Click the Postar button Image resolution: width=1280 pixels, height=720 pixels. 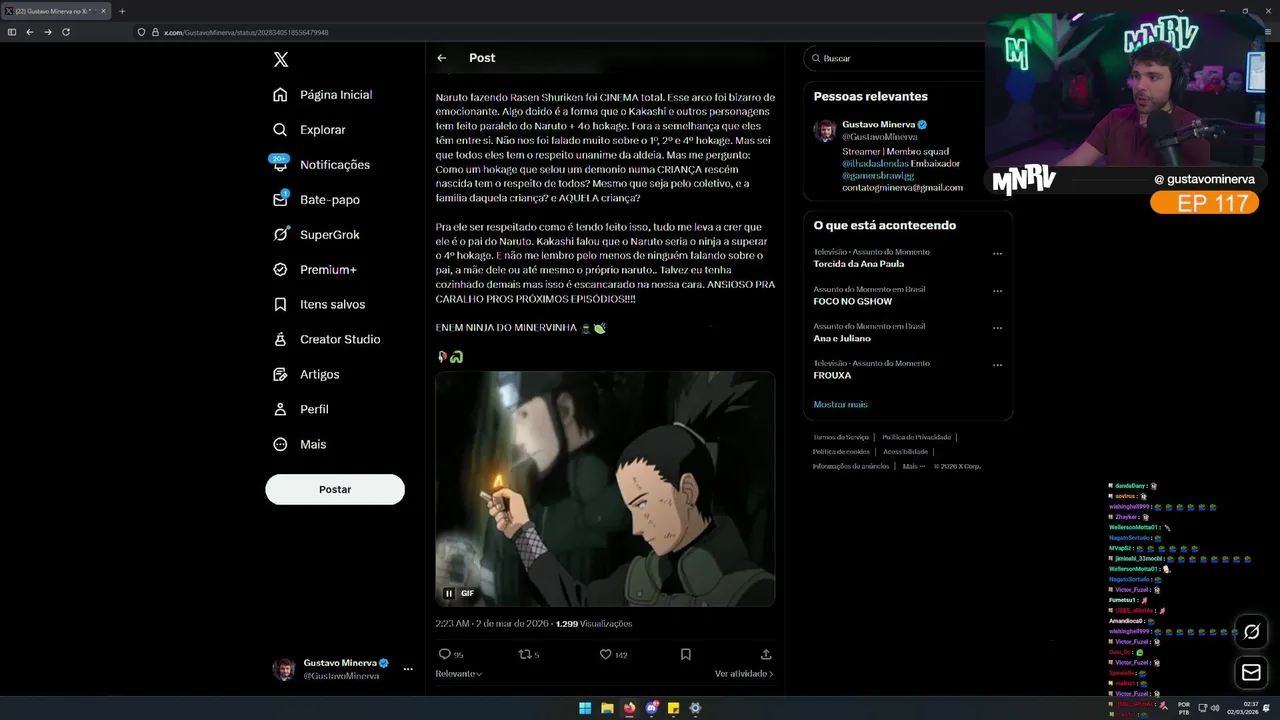[x=335, y=489]
